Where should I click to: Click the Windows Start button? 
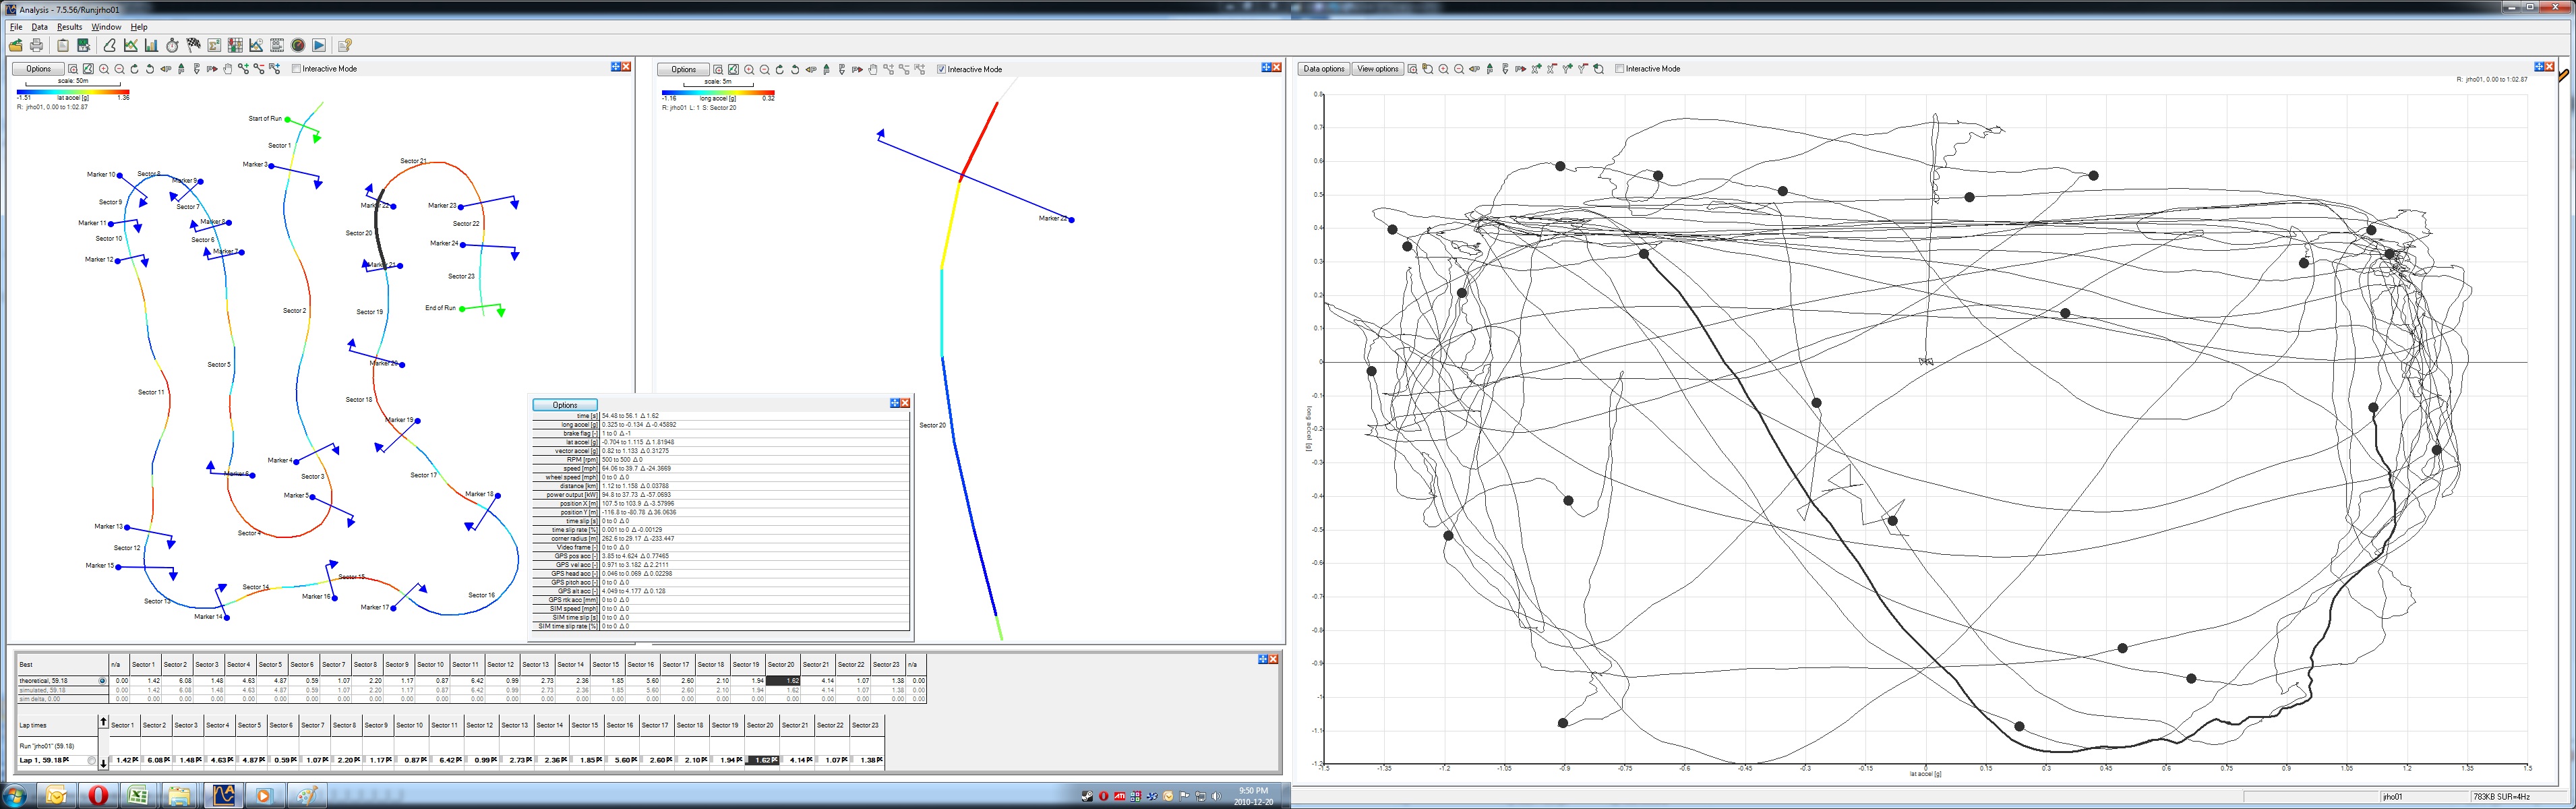[14, 796]
